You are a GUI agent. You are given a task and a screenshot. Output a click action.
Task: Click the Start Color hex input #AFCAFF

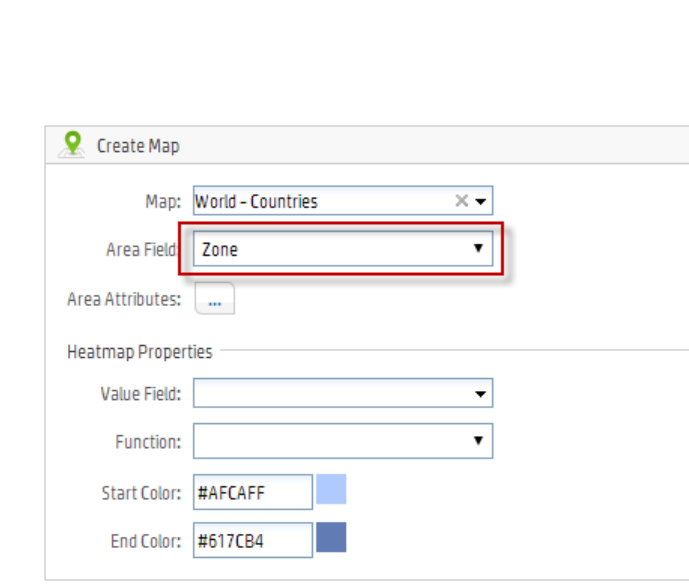tap(252, 492)
